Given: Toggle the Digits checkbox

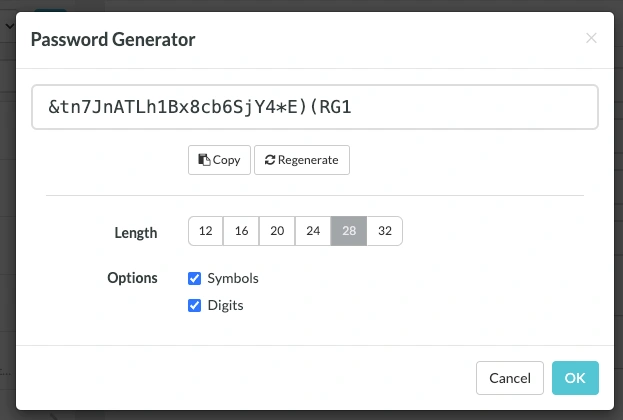Looking at the screenshot, I should point(195,305).
